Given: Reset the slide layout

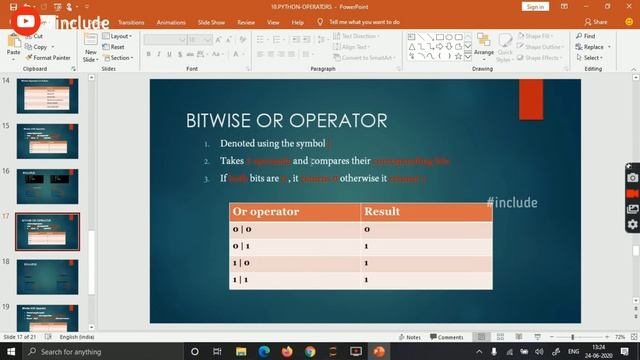Looking at the screenshot, I should point(113,47).
